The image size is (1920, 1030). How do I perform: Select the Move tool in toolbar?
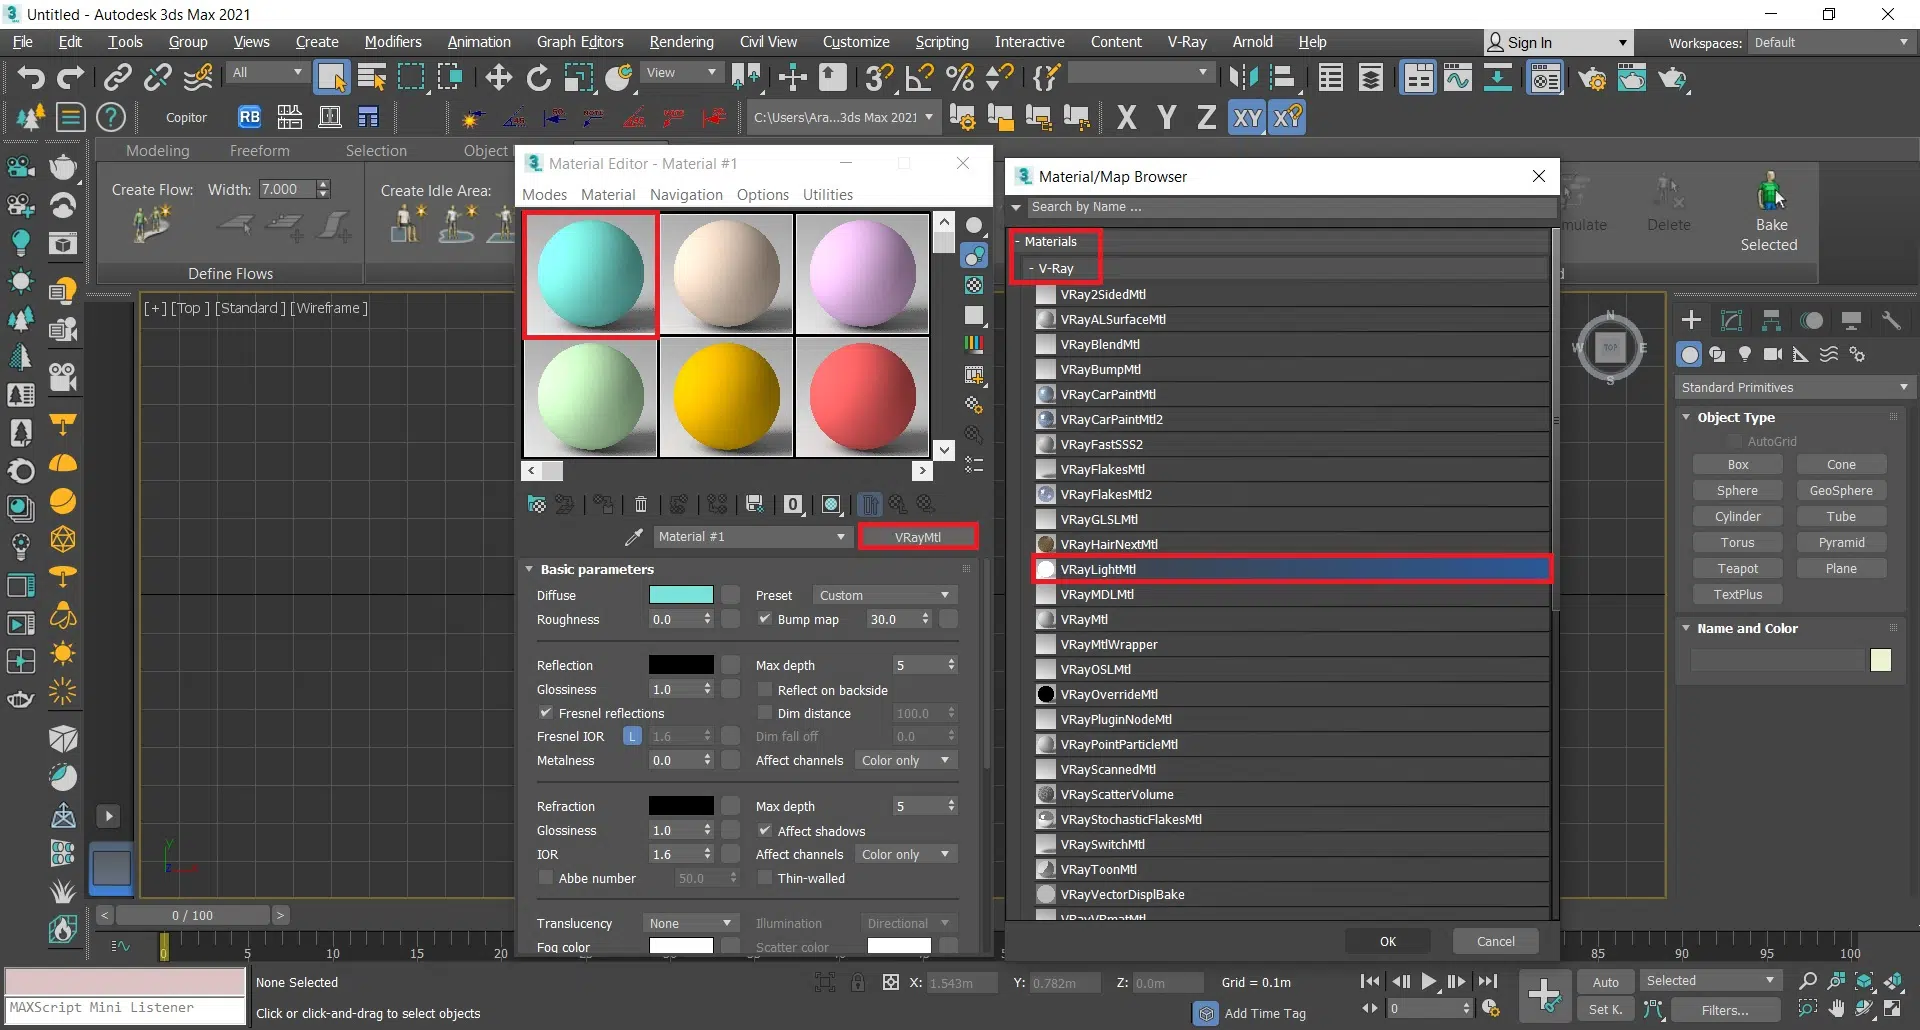coord(498,77)
